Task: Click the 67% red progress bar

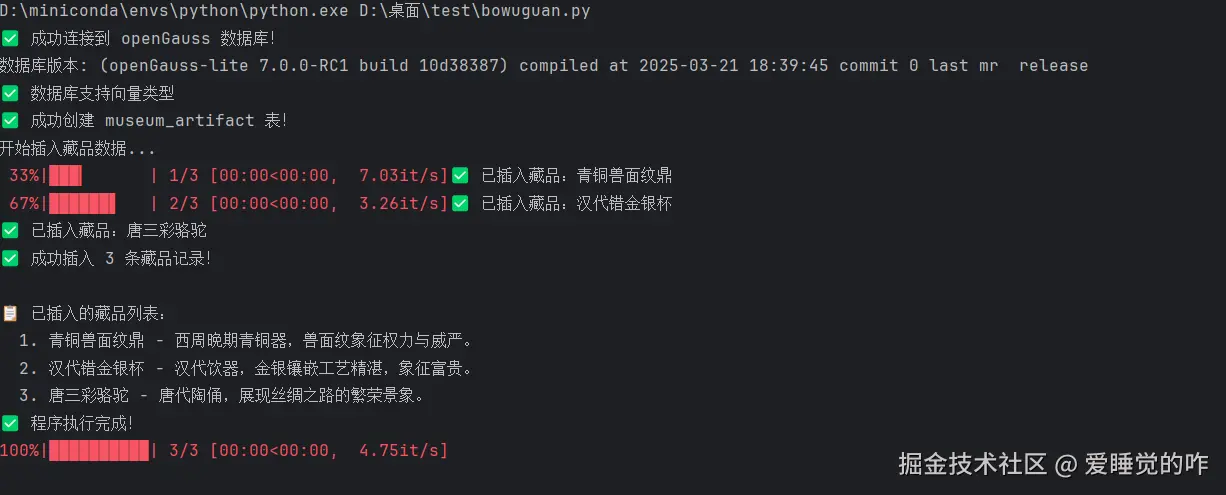Action: 82,204
